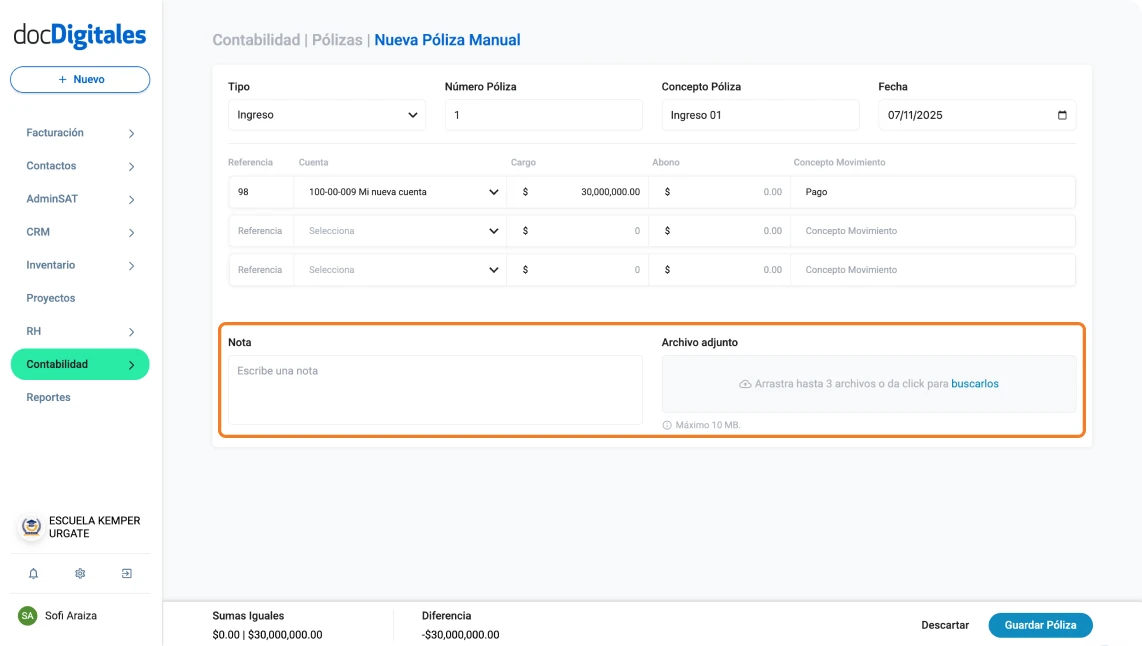Open the Fecha date picker calendar icon

click(1063, 115)
